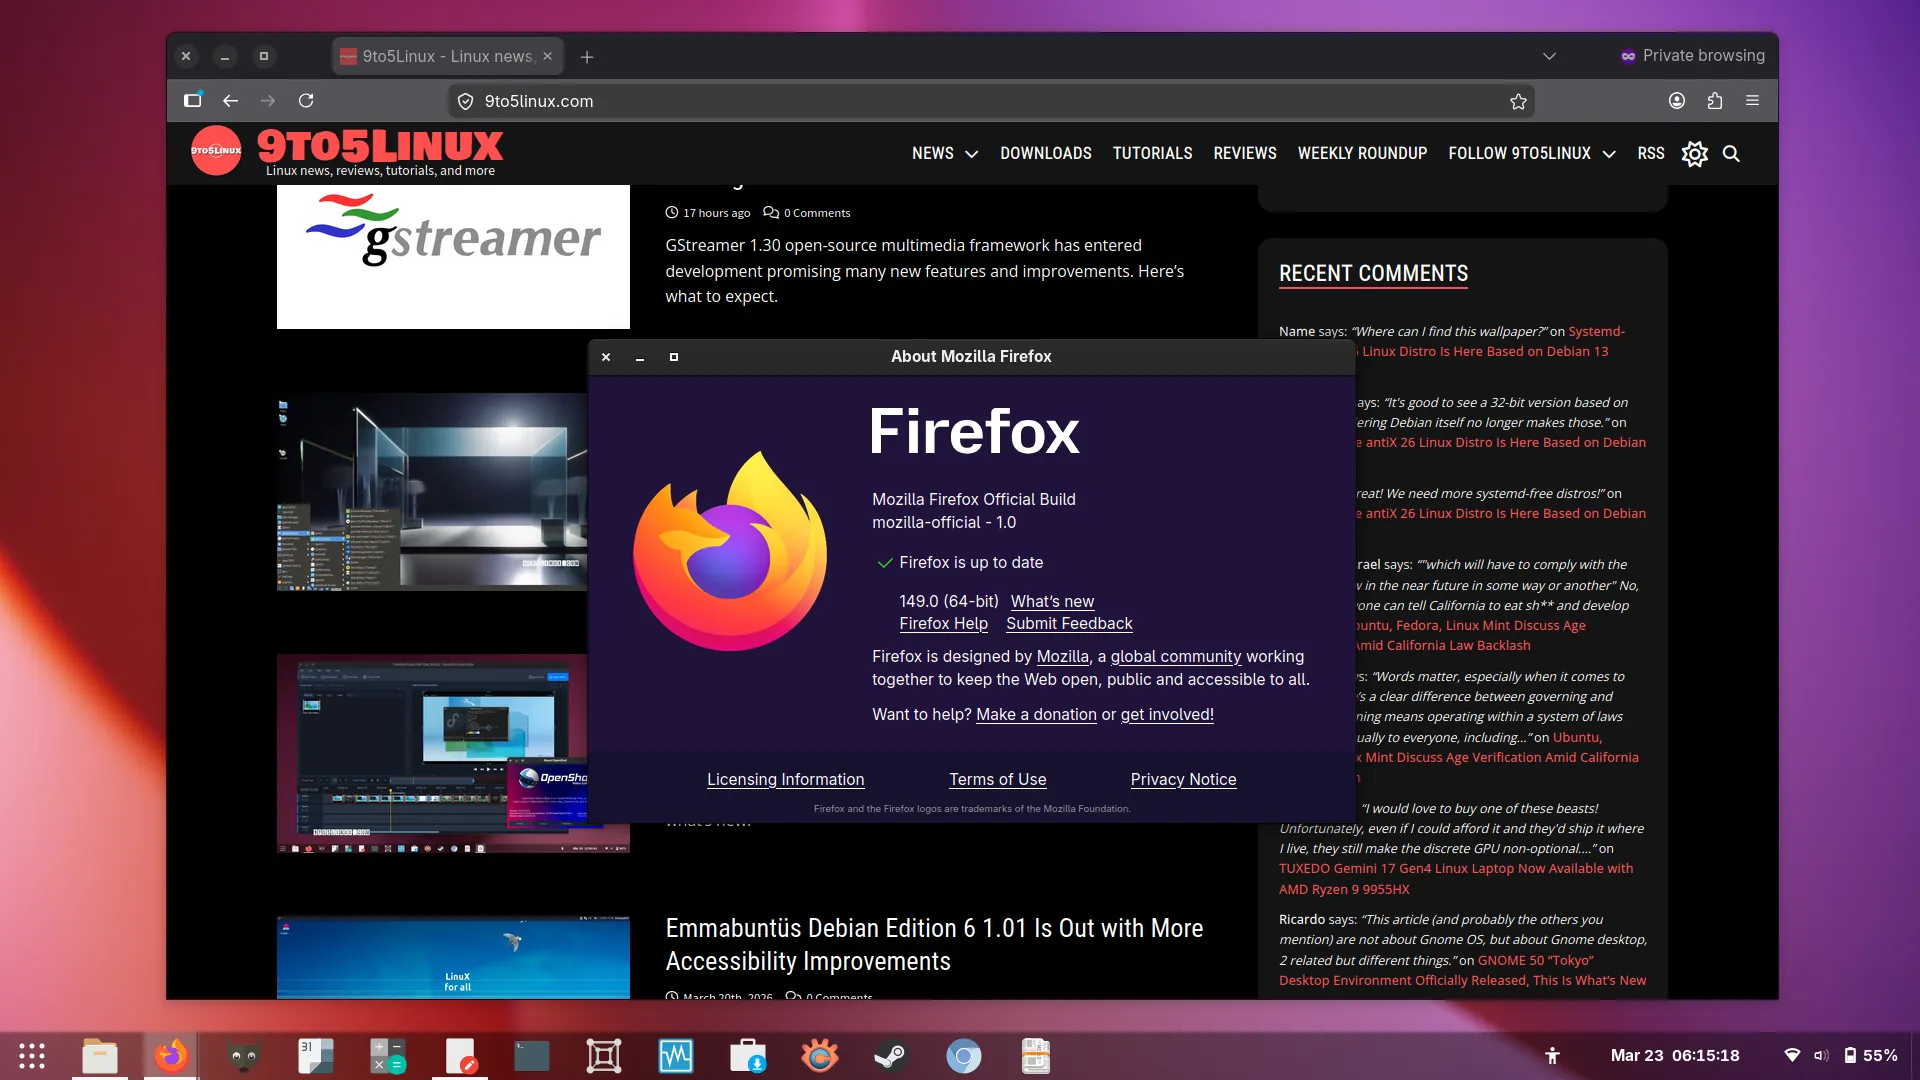Expand the NEWS dropdown menu
The image size is (1920, 1080).
tap(943, 154)
